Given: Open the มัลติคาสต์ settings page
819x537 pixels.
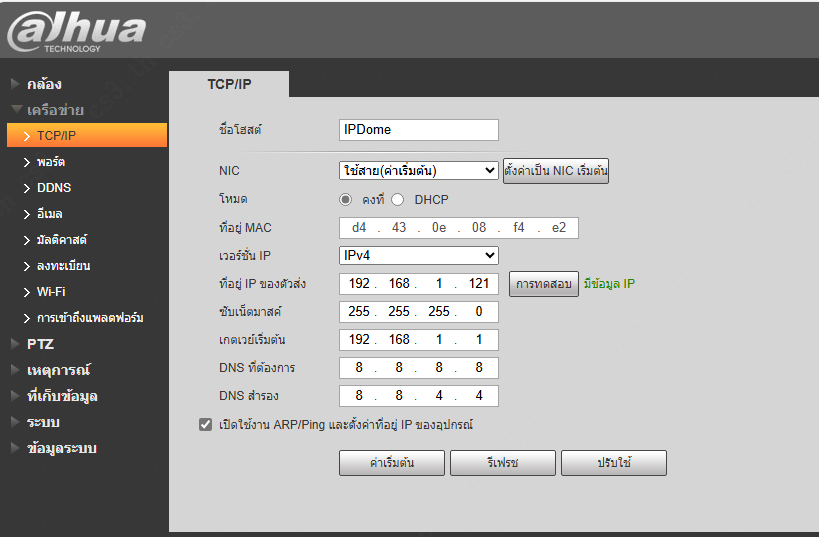Looking at the screenshot, I should (x=61, y=240).
